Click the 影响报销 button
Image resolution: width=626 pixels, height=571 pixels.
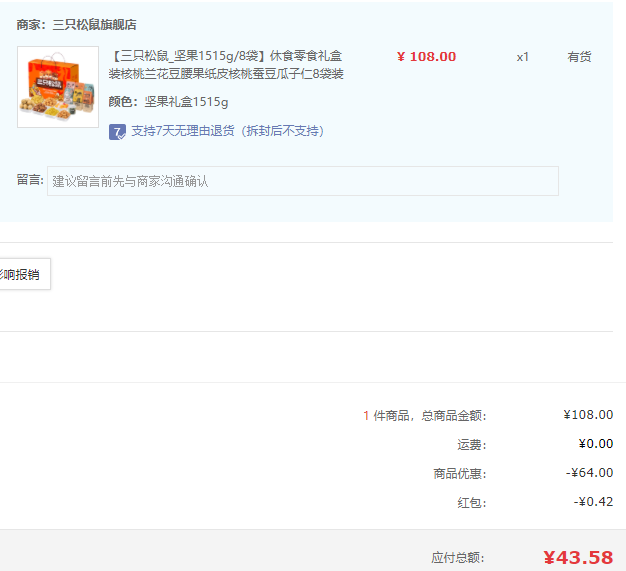coord(23,274)
